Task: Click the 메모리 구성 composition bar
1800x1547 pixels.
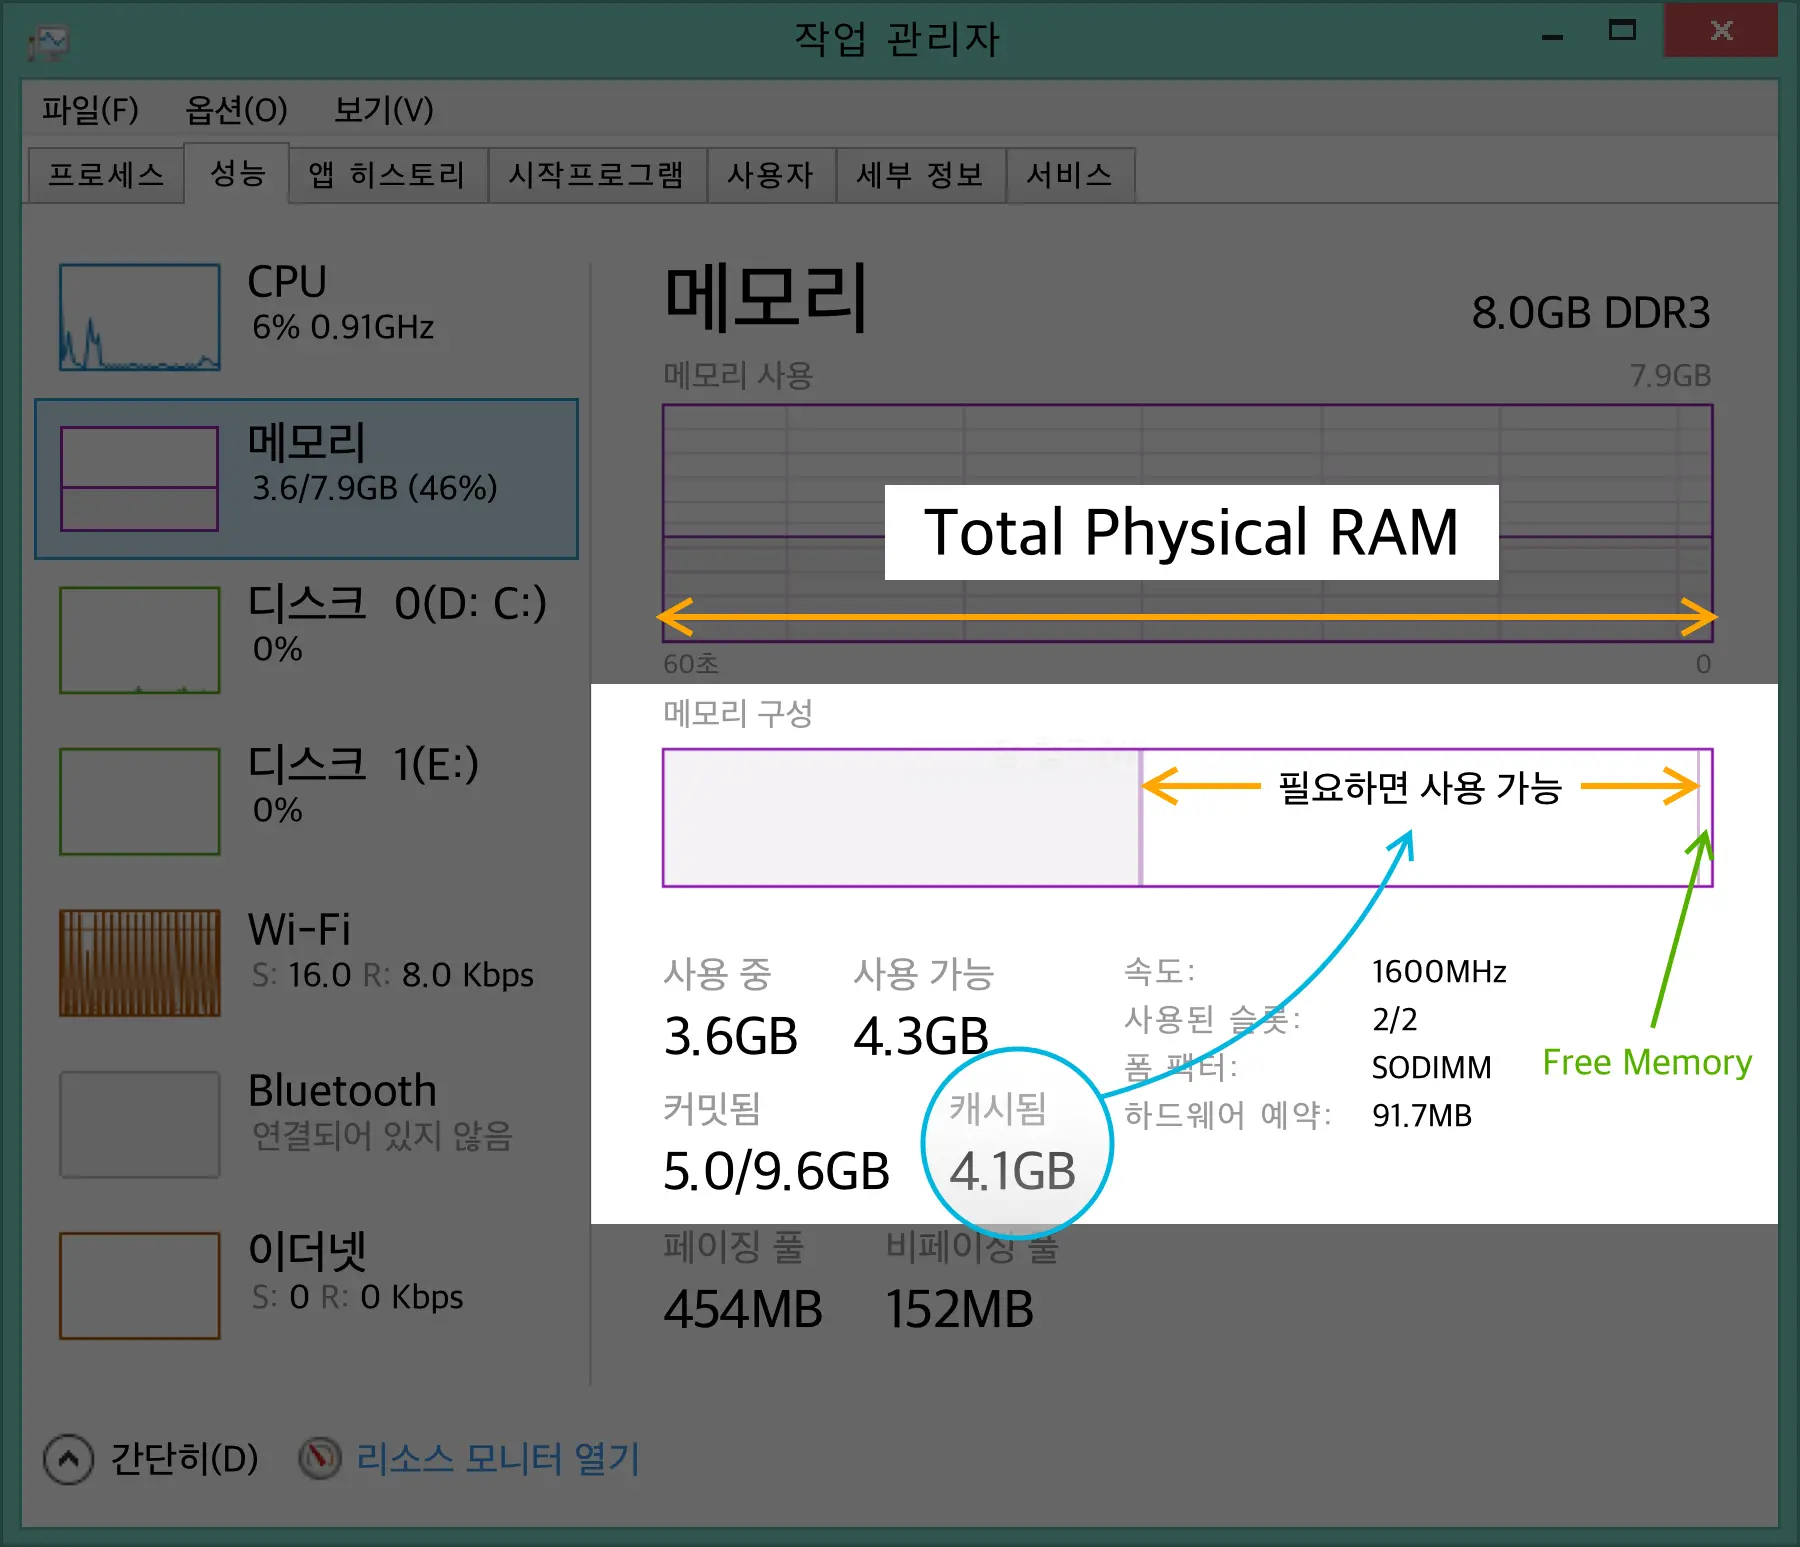Action: click(1187, 817)
